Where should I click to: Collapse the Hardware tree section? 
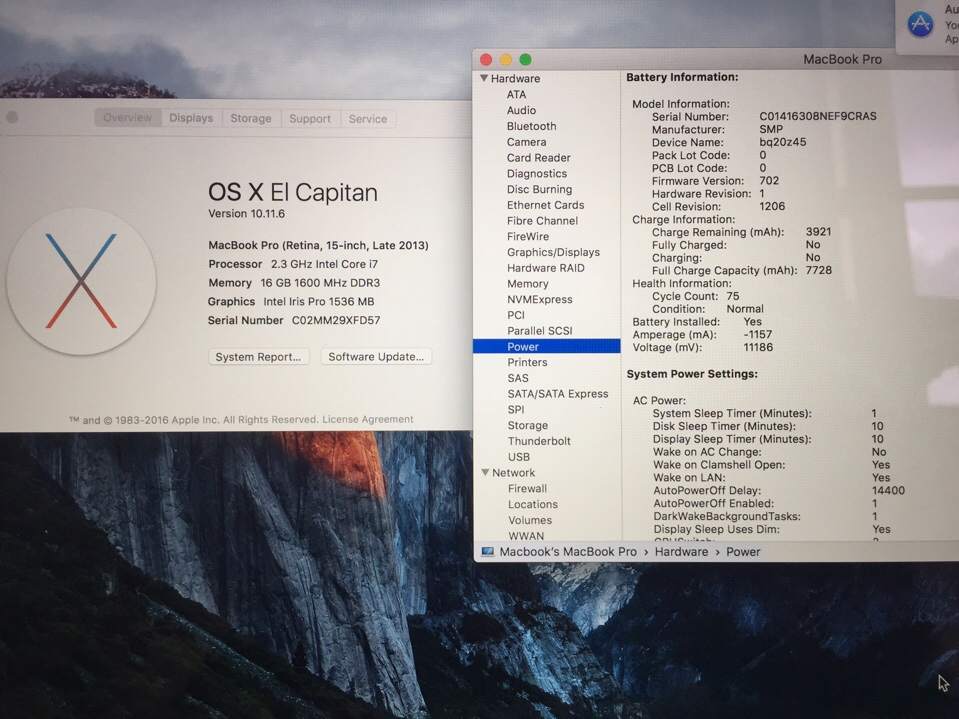click(x=484, y=79)
